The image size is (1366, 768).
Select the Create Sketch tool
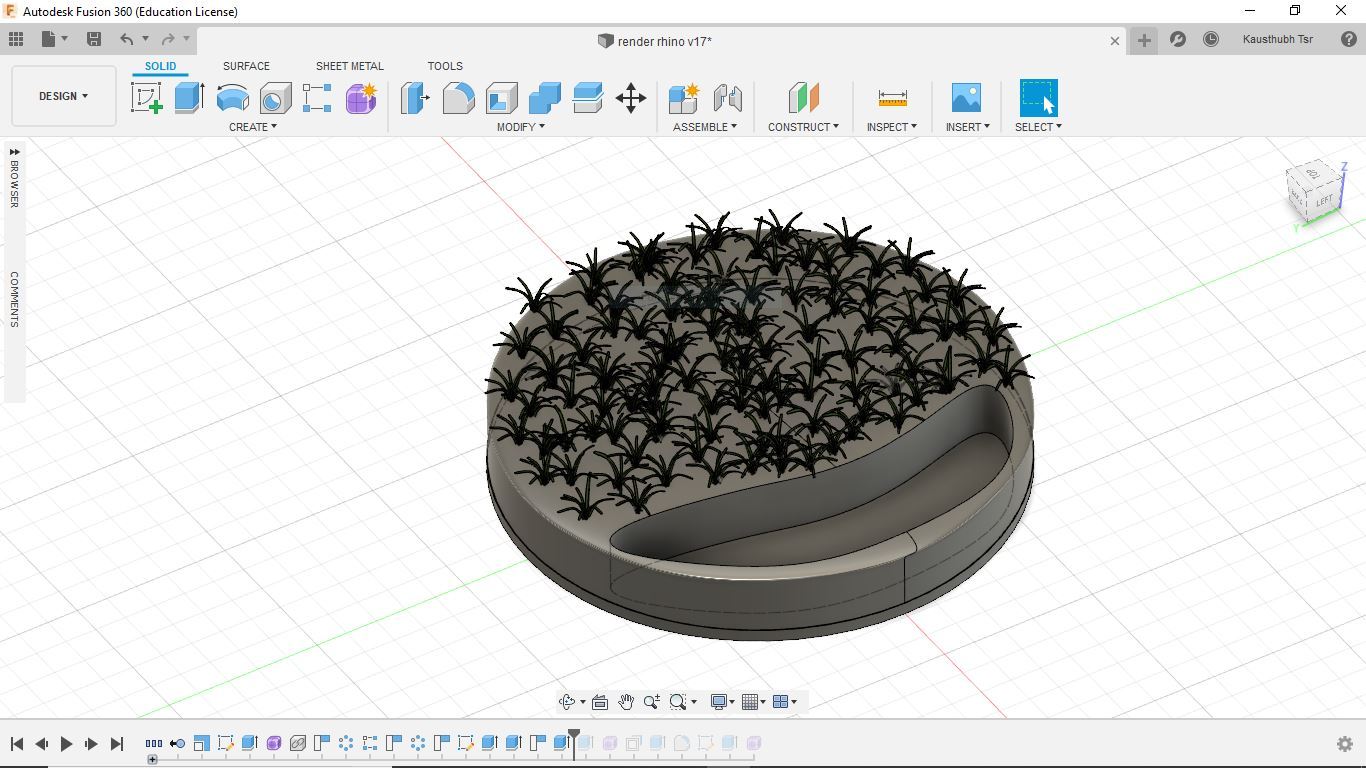(x=147, y=98)
